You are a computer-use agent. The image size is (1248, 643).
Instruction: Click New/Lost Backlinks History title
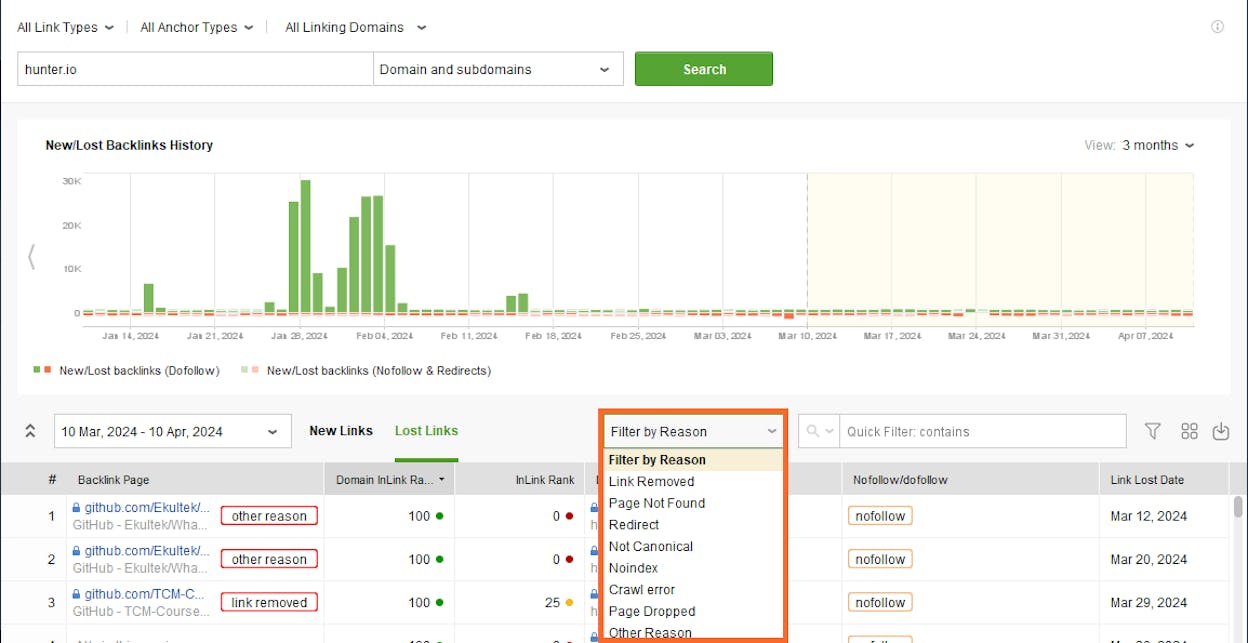click(x=129, y=145)
